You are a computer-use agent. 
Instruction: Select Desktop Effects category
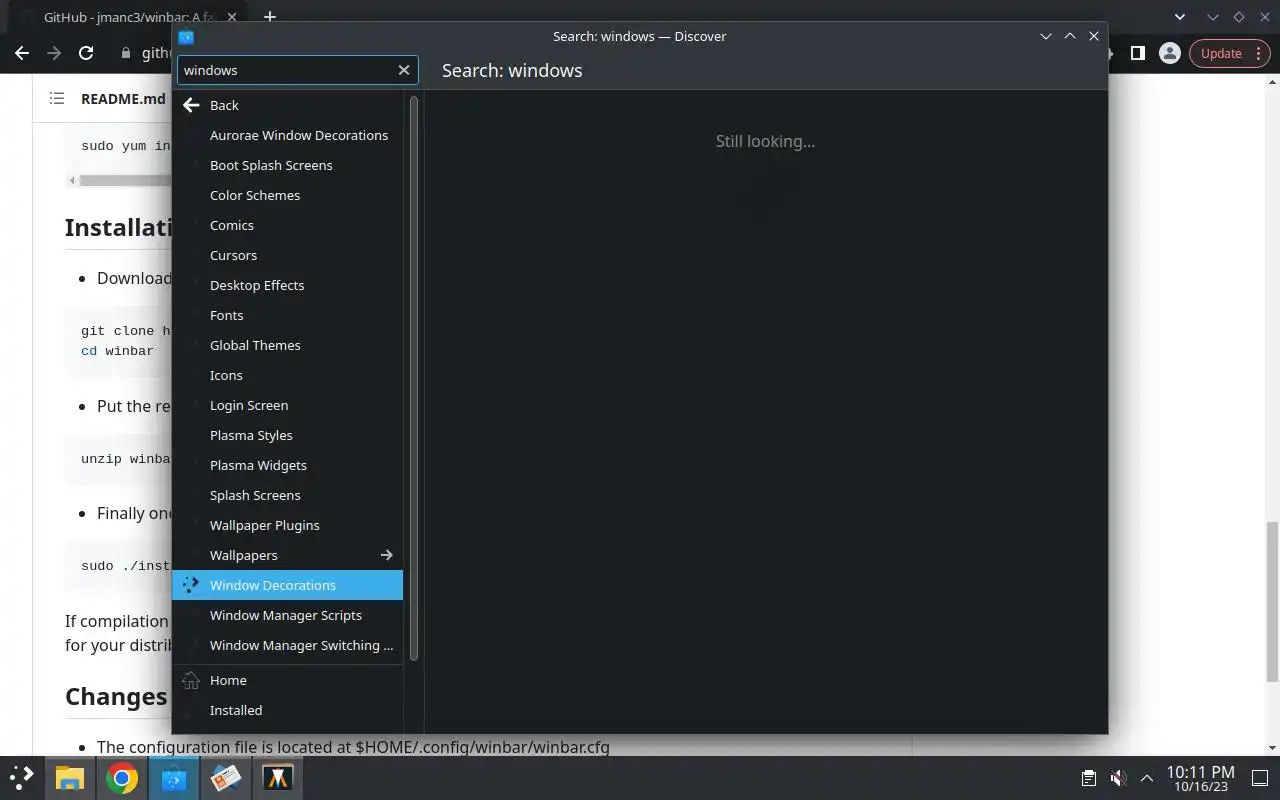pyautogui.click(x=287, y=285)
